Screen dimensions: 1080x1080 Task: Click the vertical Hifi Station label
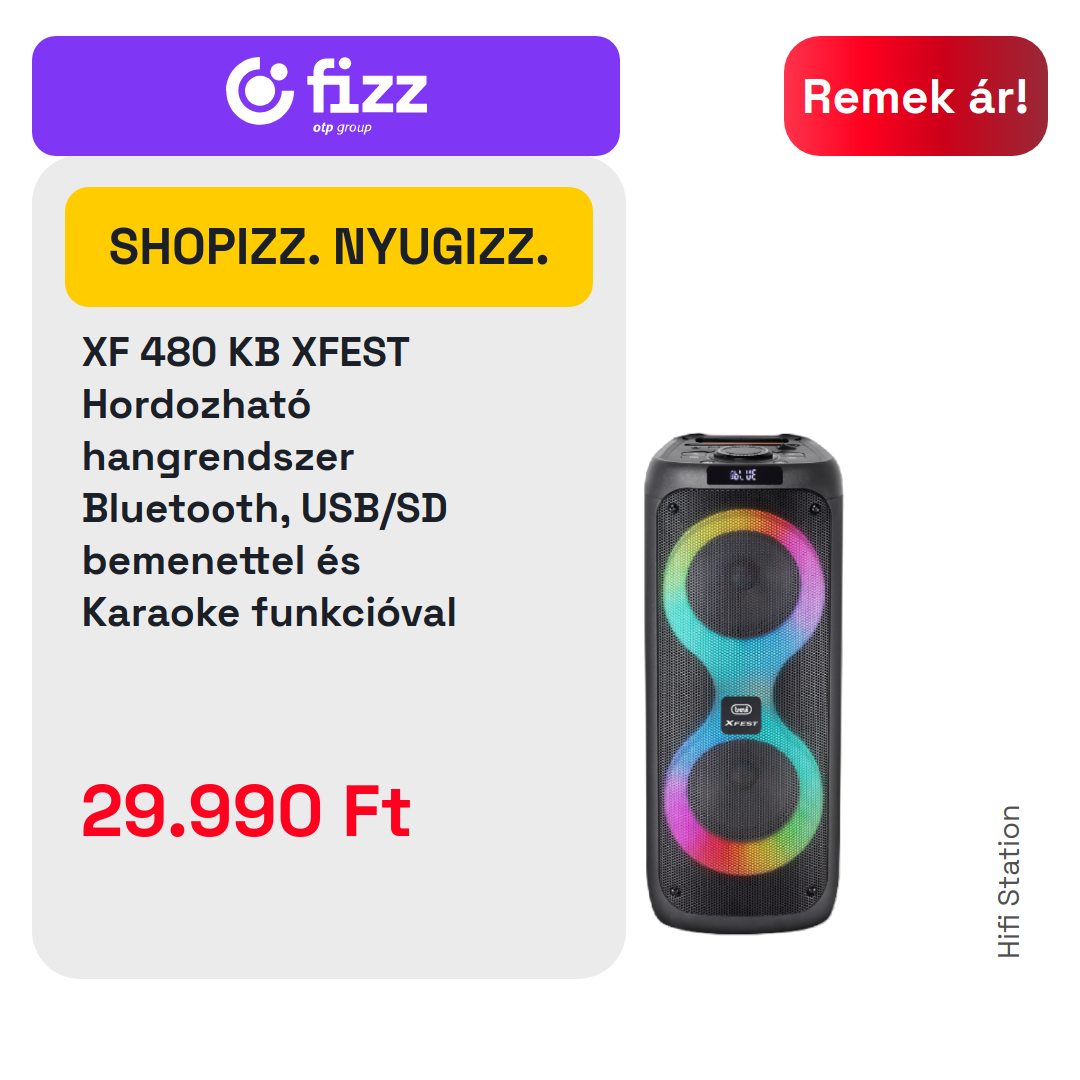click(1009, 882)
